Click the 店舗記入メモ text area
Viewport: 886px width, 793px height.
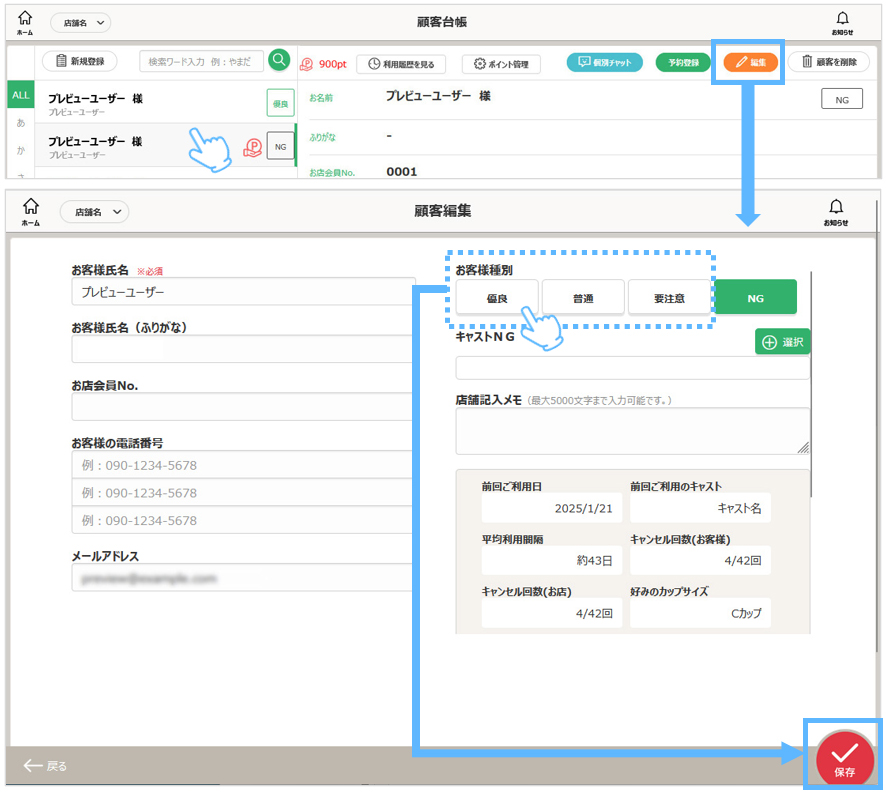coord(632,431)
